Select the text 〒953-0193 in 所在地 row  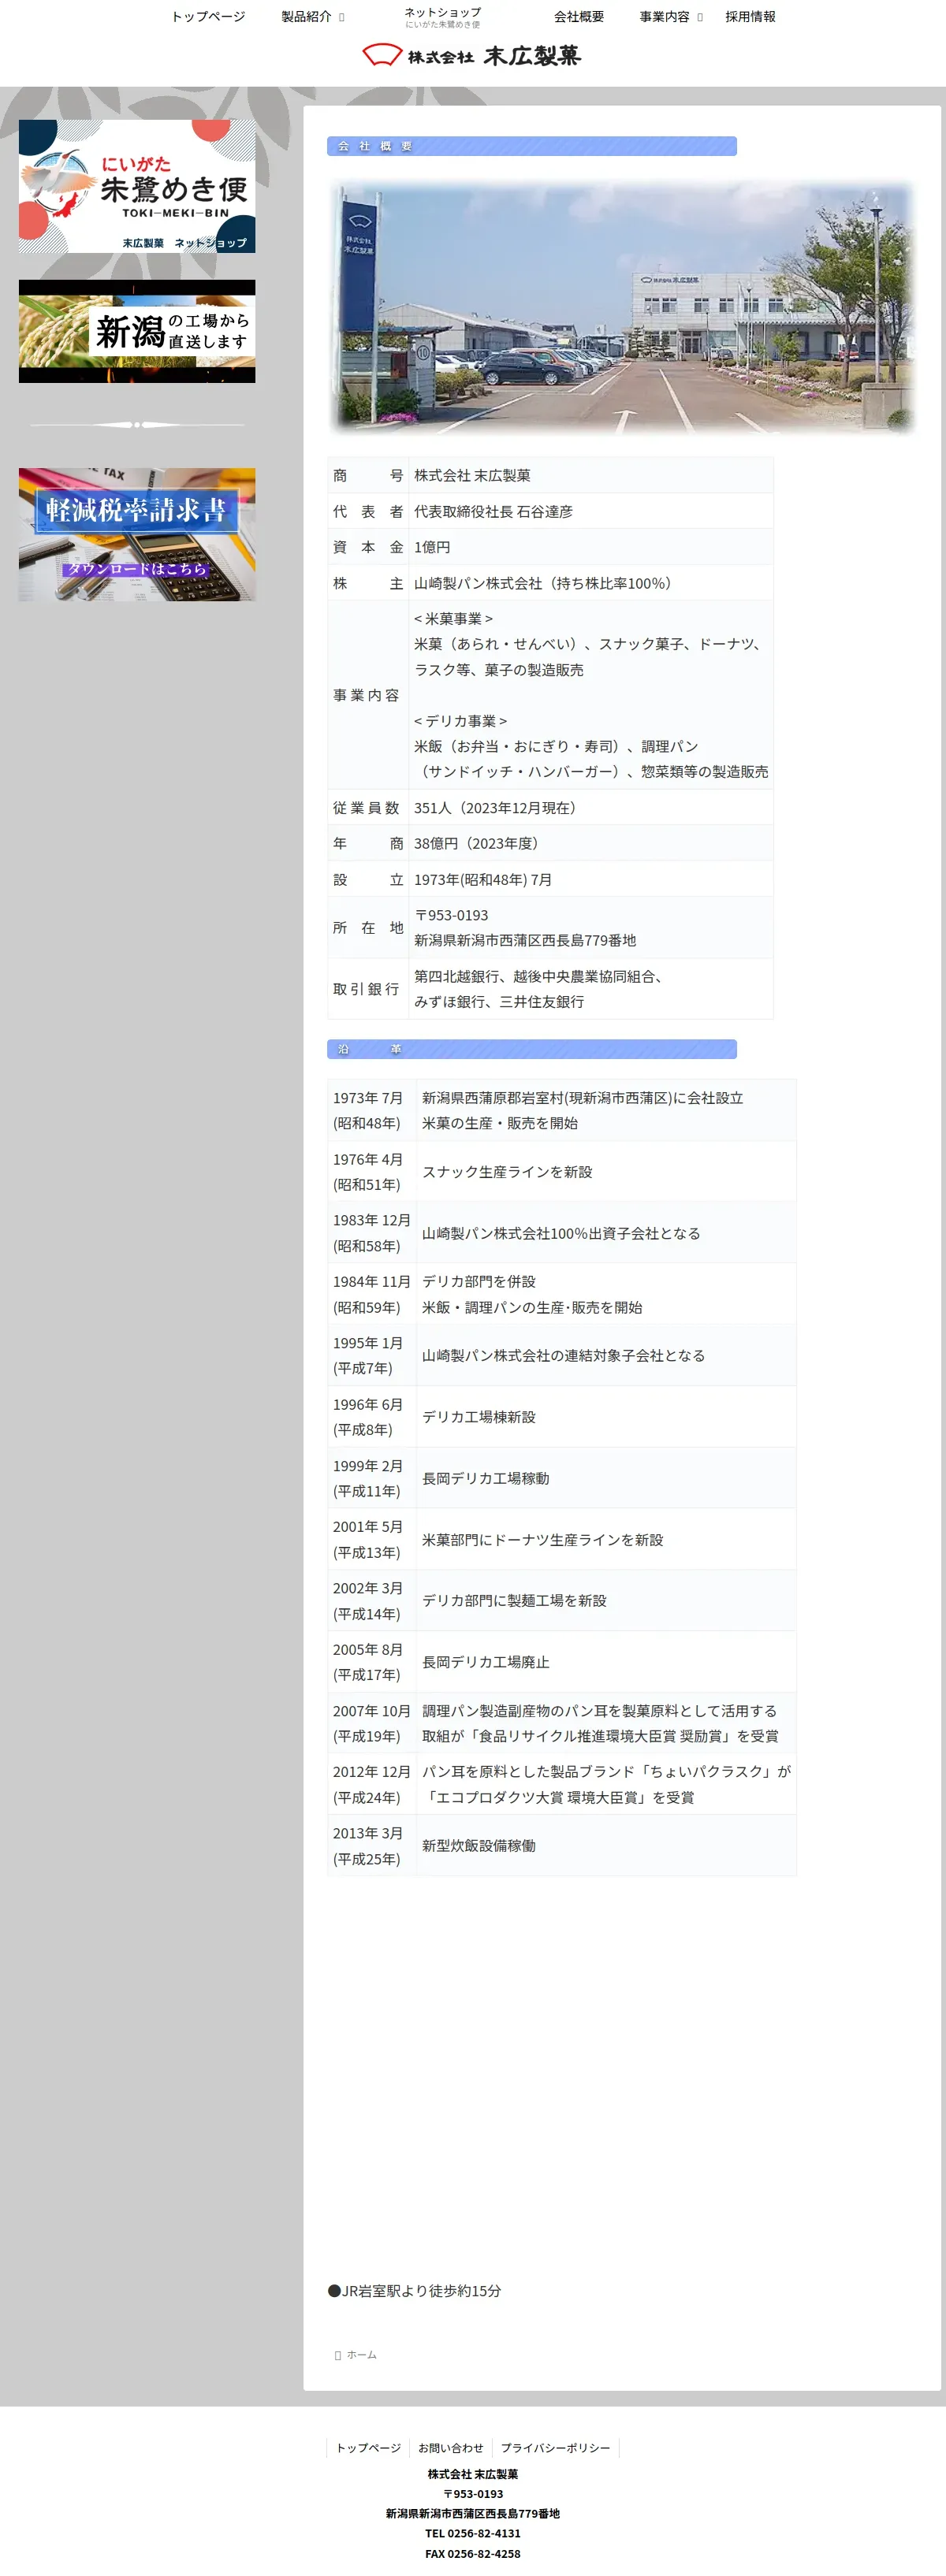pos(451,915)
